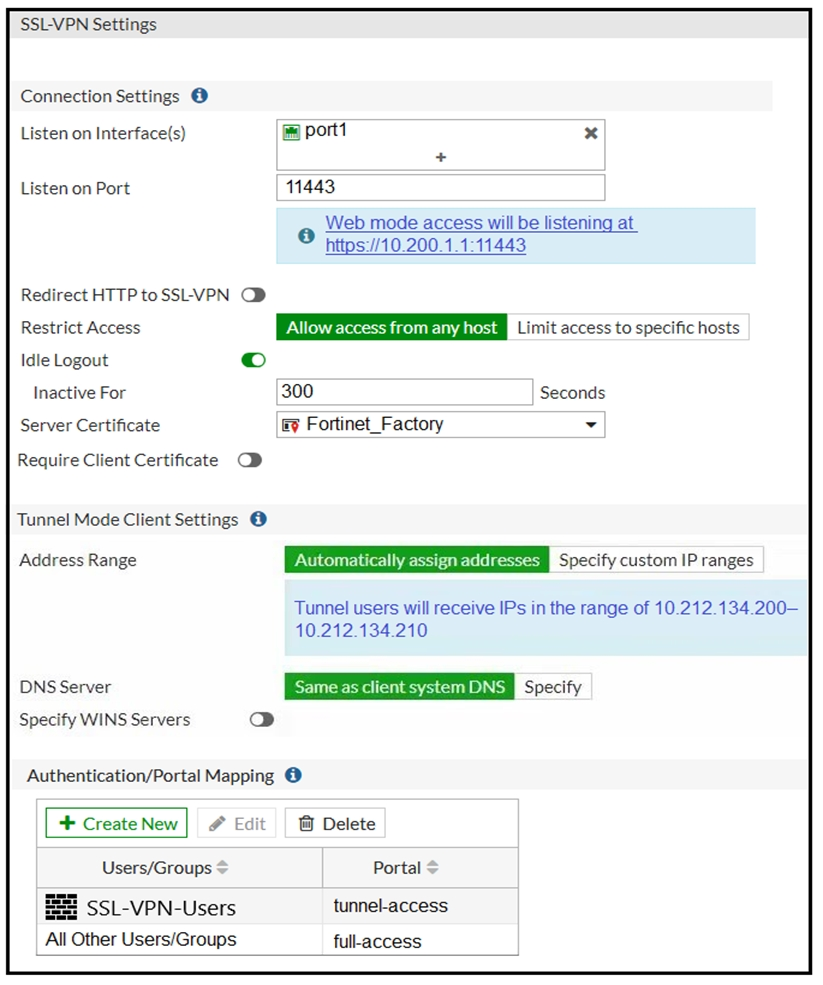Viewport: 823px width, 985px height.
Task: Enable Specify WINS Servers toggle
Action: coord(261,719)
